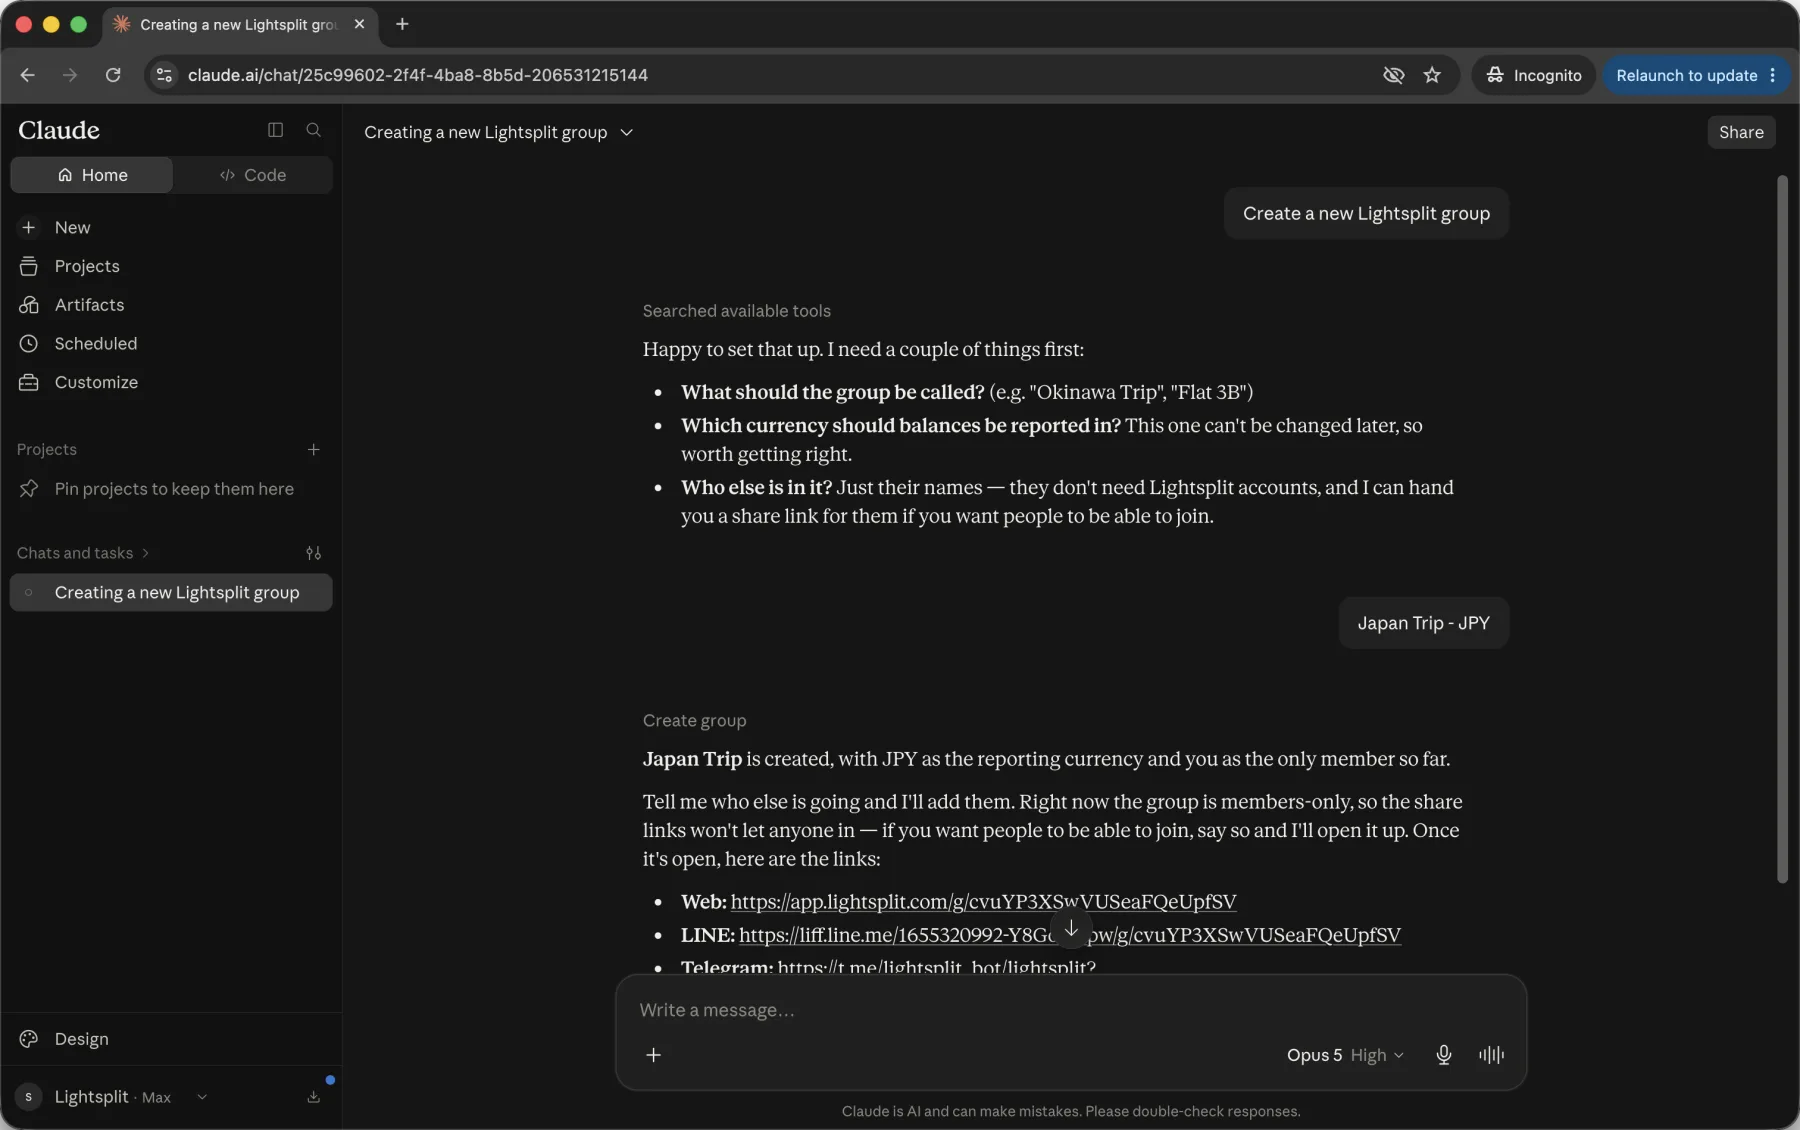Screen dimensions: 1800x1130
Task: Click the browser address bar URL
Action: click(417, 75)
